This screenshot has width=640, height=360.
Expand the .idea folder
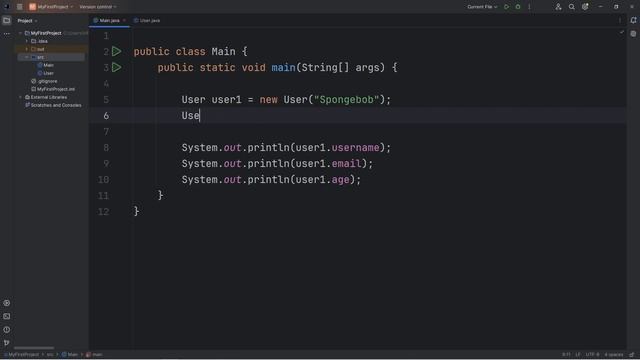(27, 41)
